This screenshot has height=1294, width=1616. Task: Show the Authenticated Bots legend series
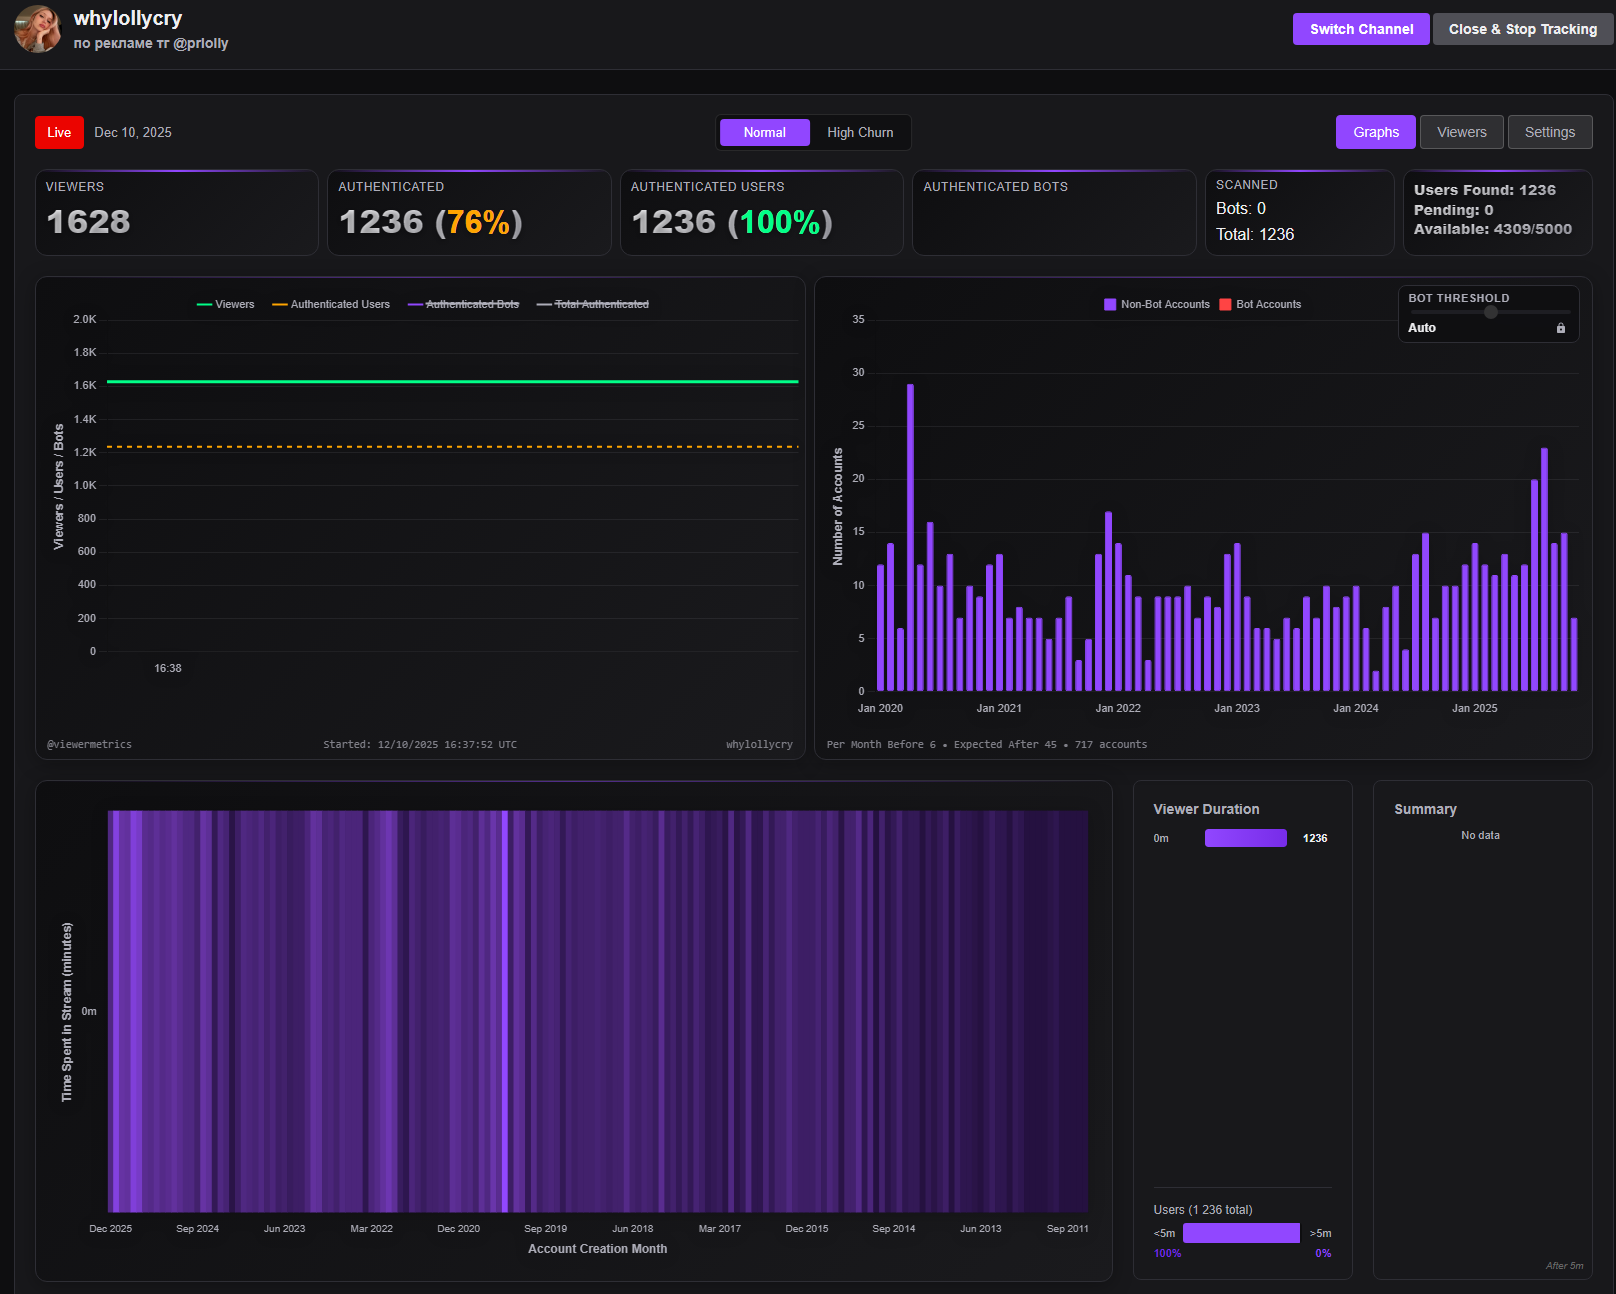(463, 304)
